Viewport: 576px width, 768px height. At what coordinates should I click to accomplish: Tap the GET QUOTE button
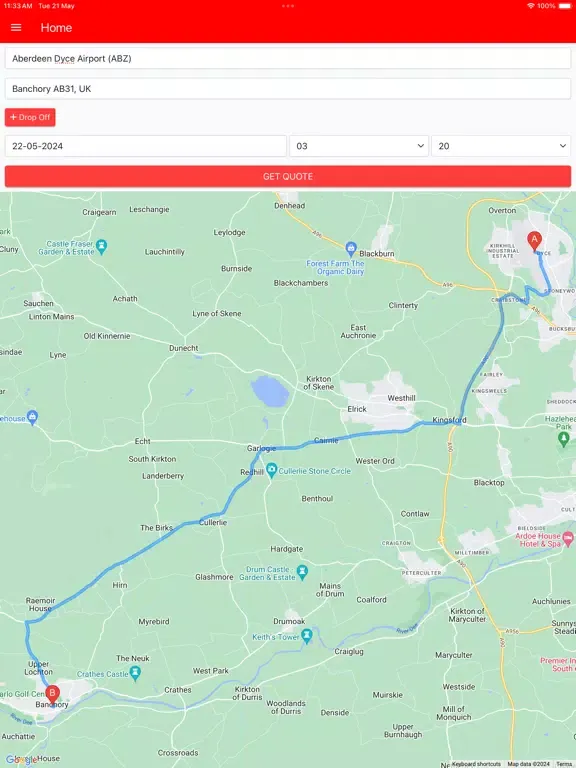point(288,176)
